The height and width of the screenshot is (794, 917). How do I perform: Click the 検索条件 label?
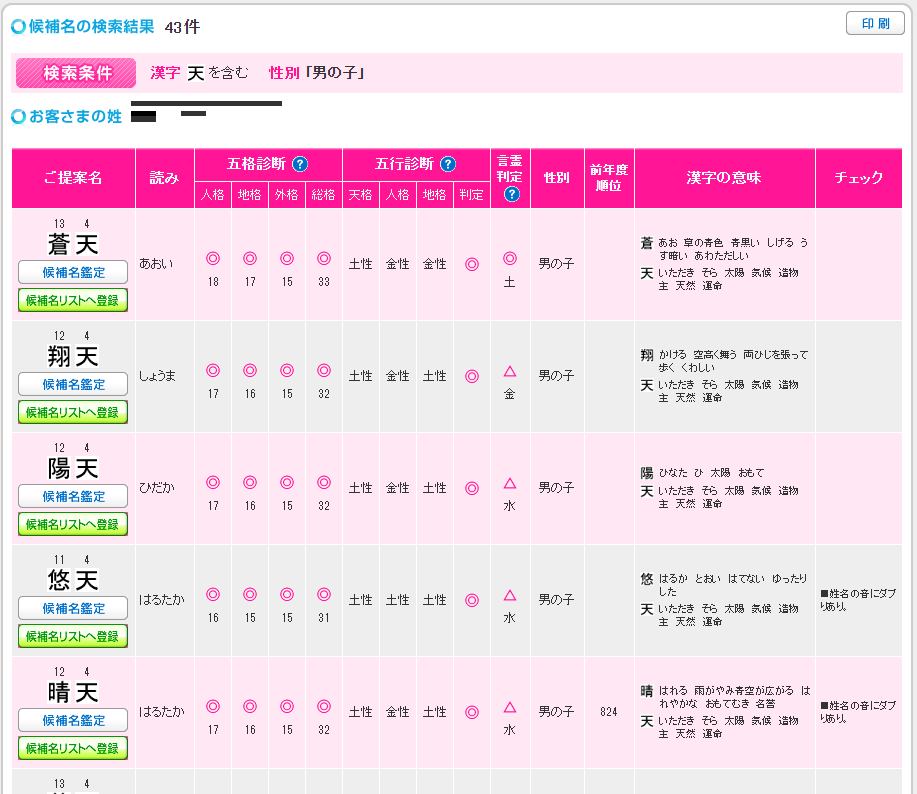coord(76,73)
